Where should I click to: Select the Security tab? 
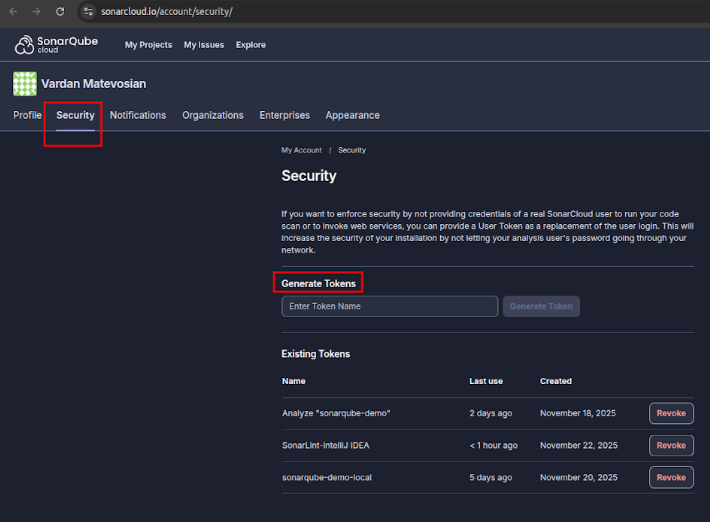pyautogui.click(x=75, y=115)
